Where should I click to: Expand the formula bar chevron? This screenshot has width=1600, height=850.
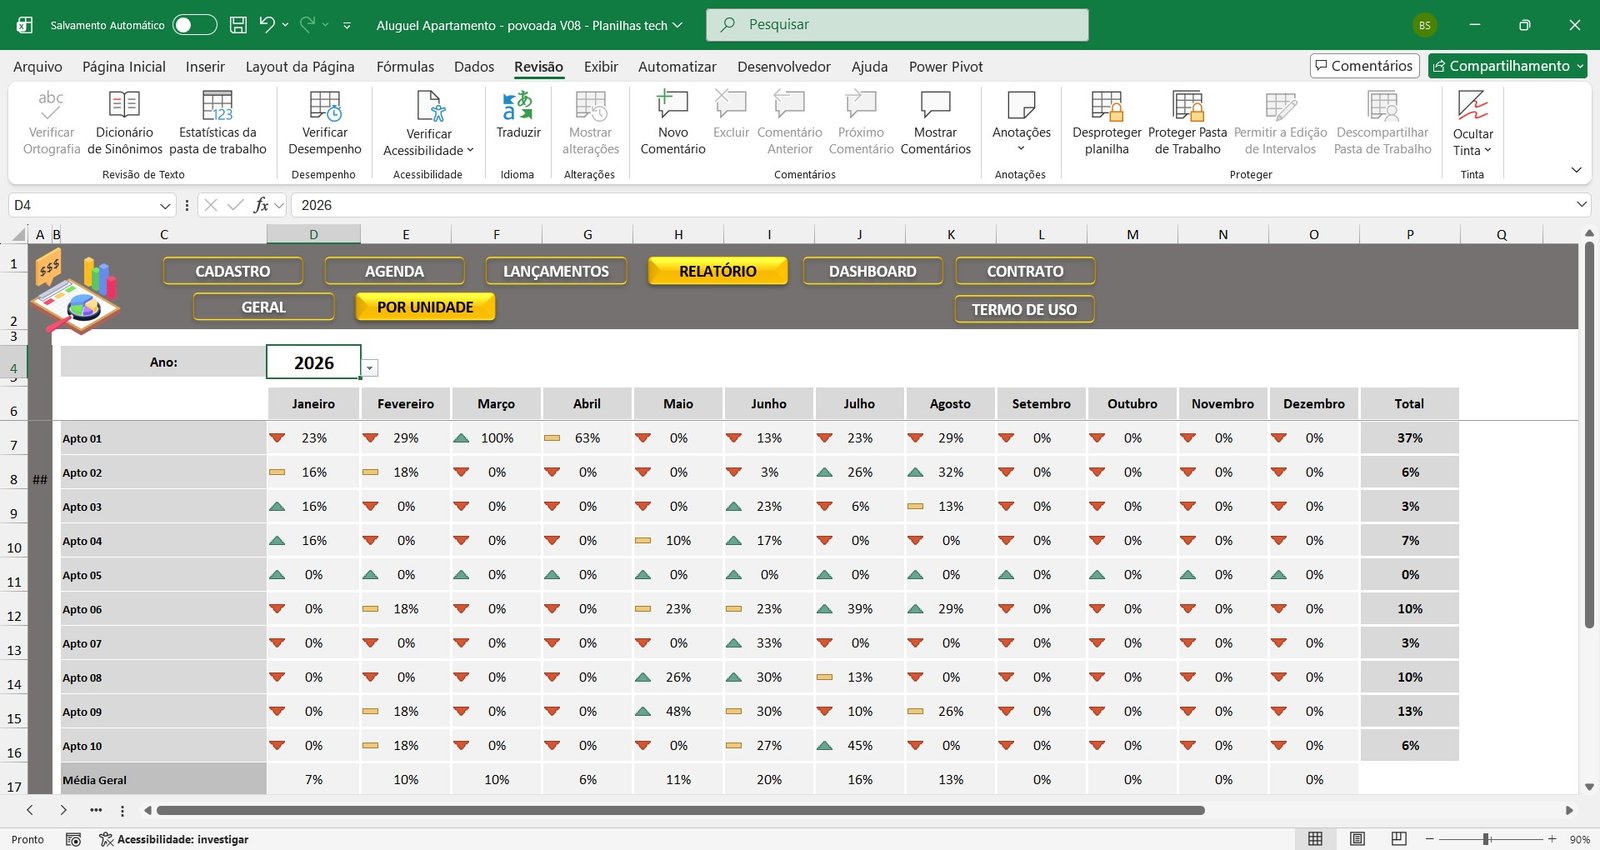point(1581,205)
